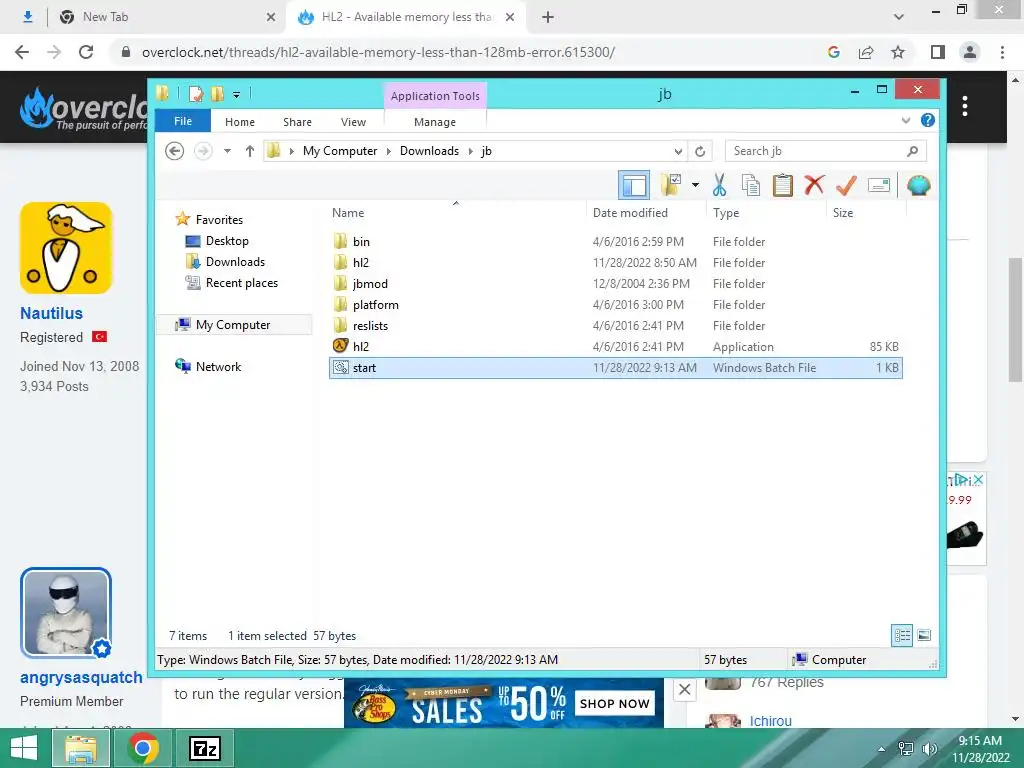The height and width of the screenshot is (768, 1024).
Task: Click the Up one level arrow
Action: [x=249, y=151]
